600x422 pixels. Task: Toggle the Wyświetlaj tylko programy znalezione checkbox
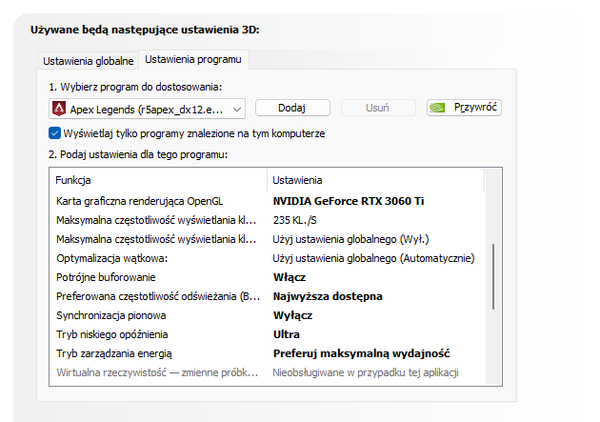pos(55,133)
